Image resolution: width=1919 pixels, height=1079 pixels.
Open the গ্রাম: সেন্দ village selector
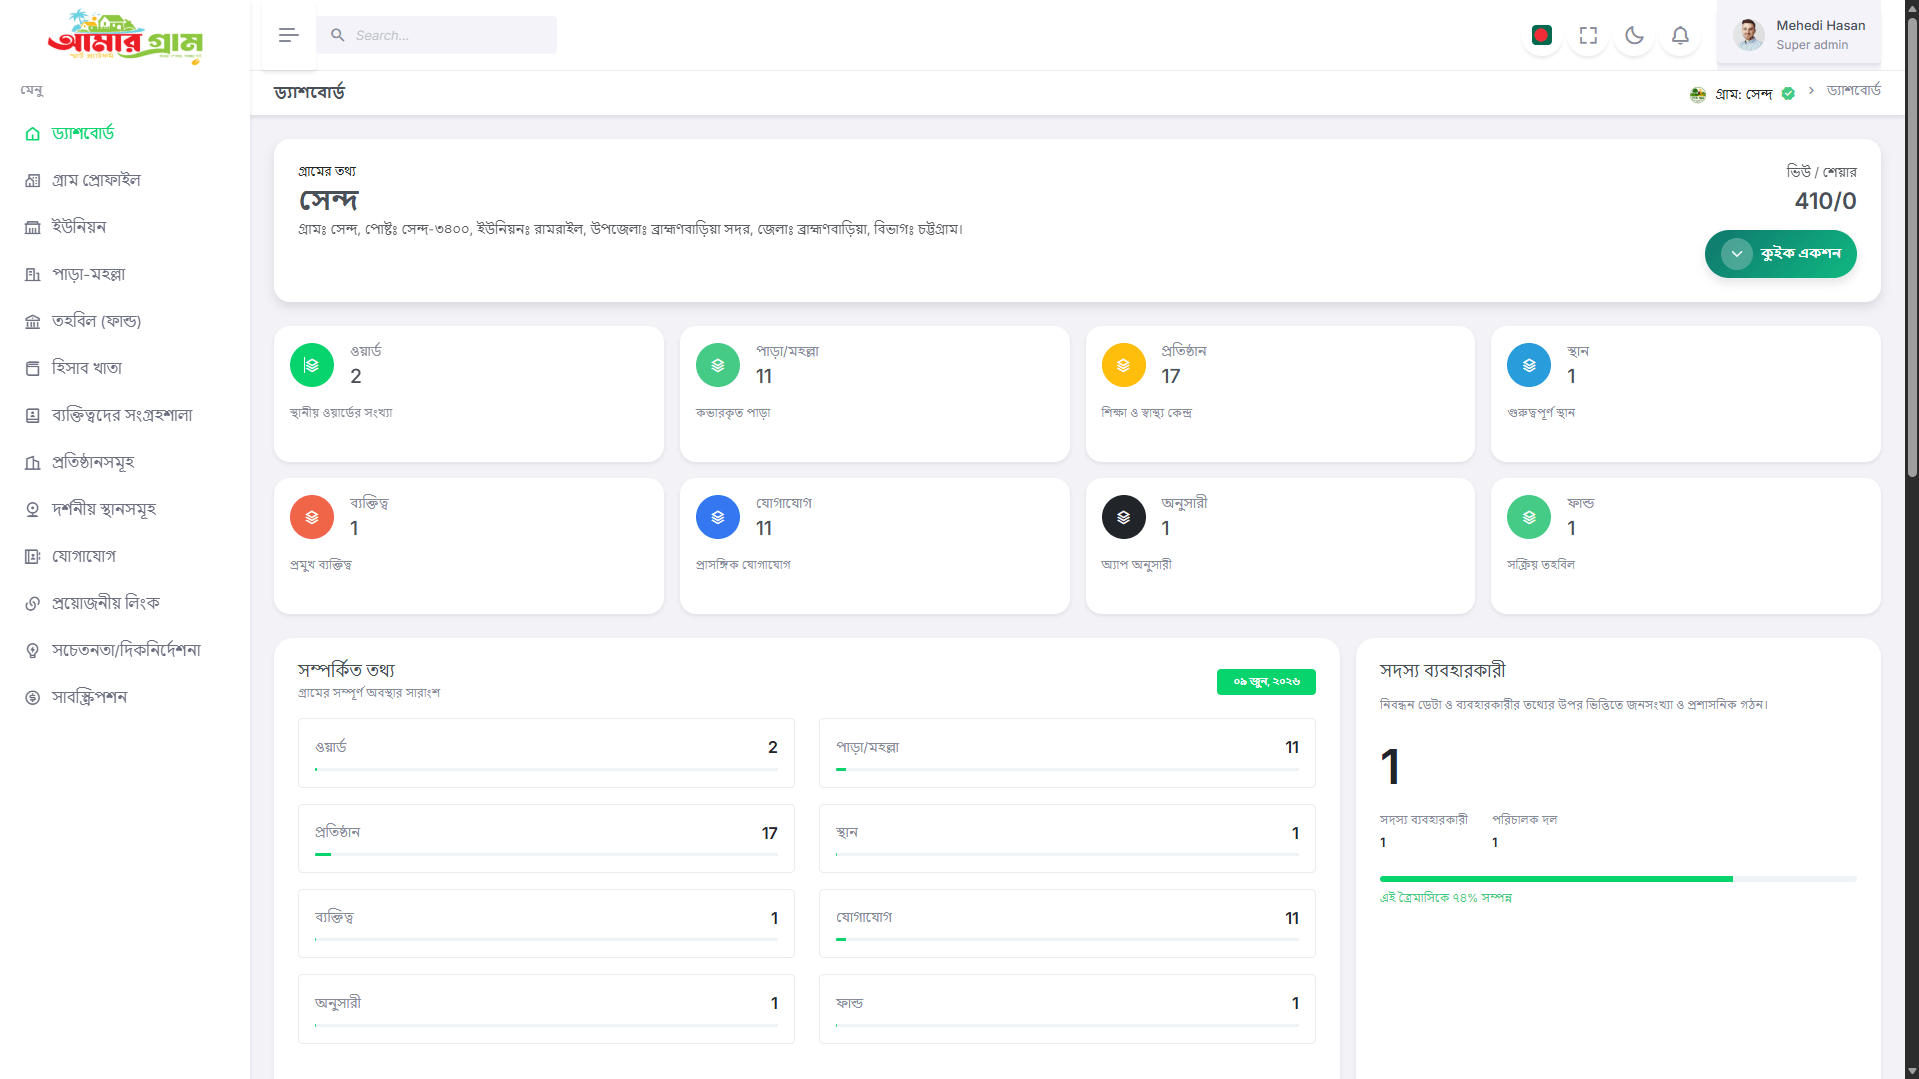1742,93
